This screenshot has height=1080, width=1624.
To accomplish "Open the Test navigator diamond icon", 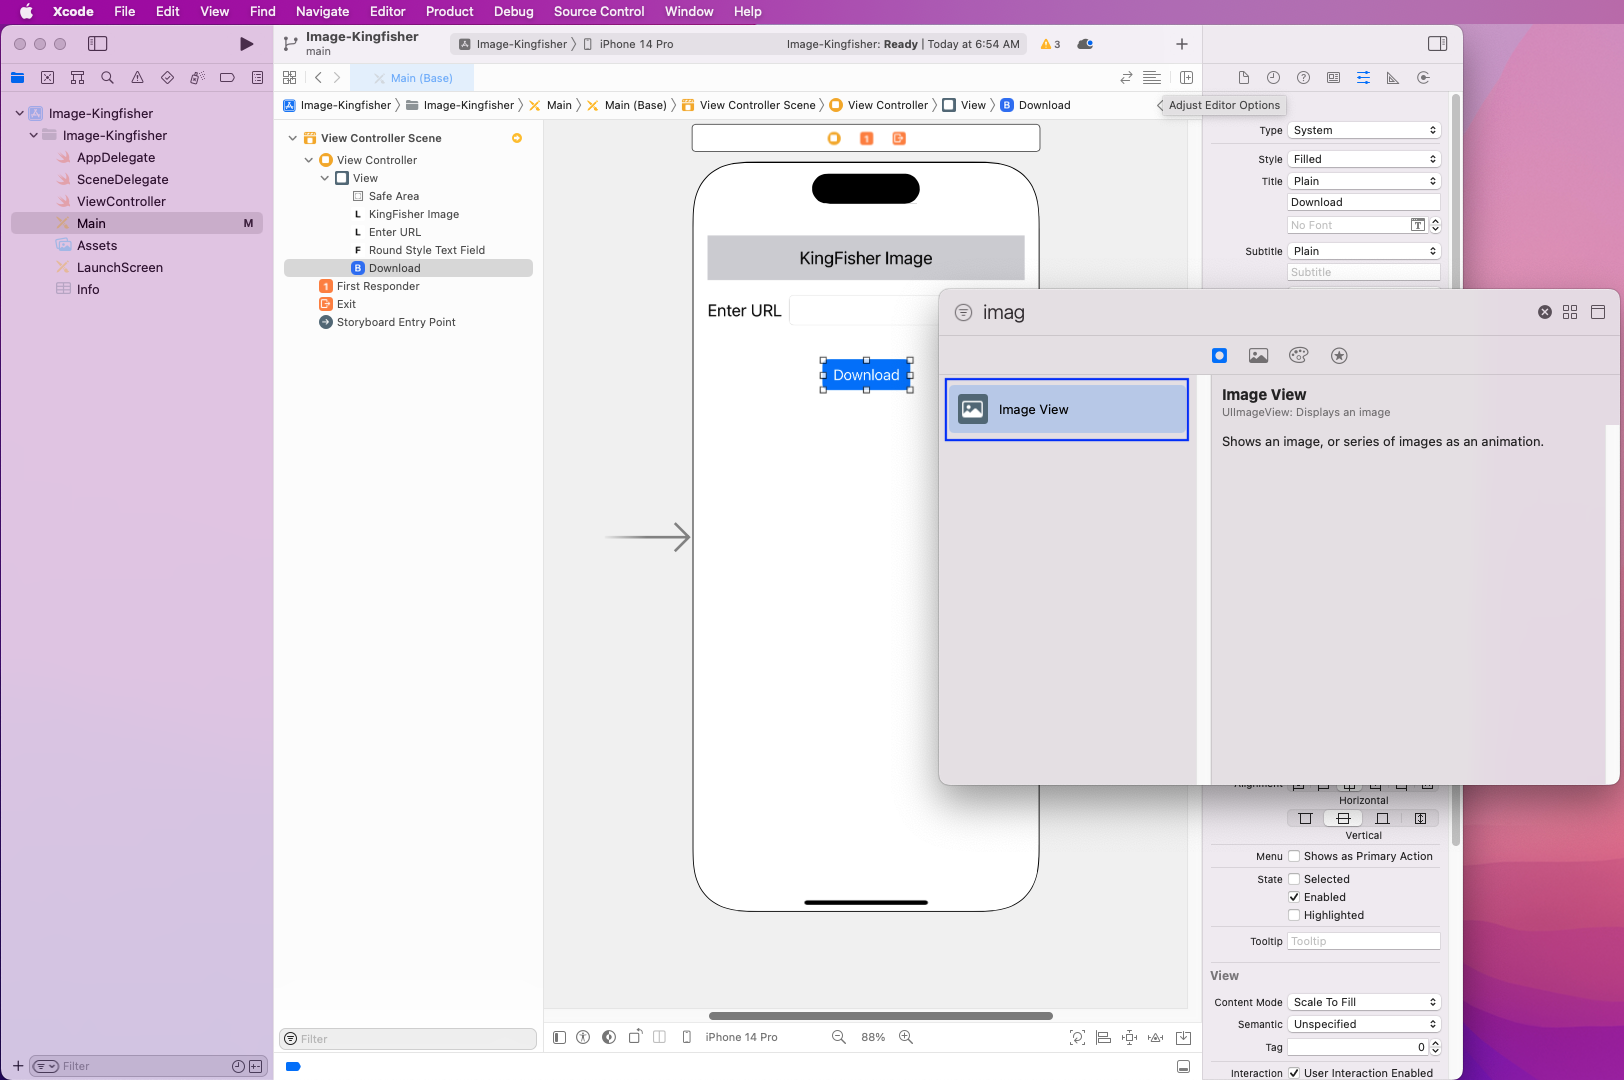I will pyautogui.click(x=167, y=78).
